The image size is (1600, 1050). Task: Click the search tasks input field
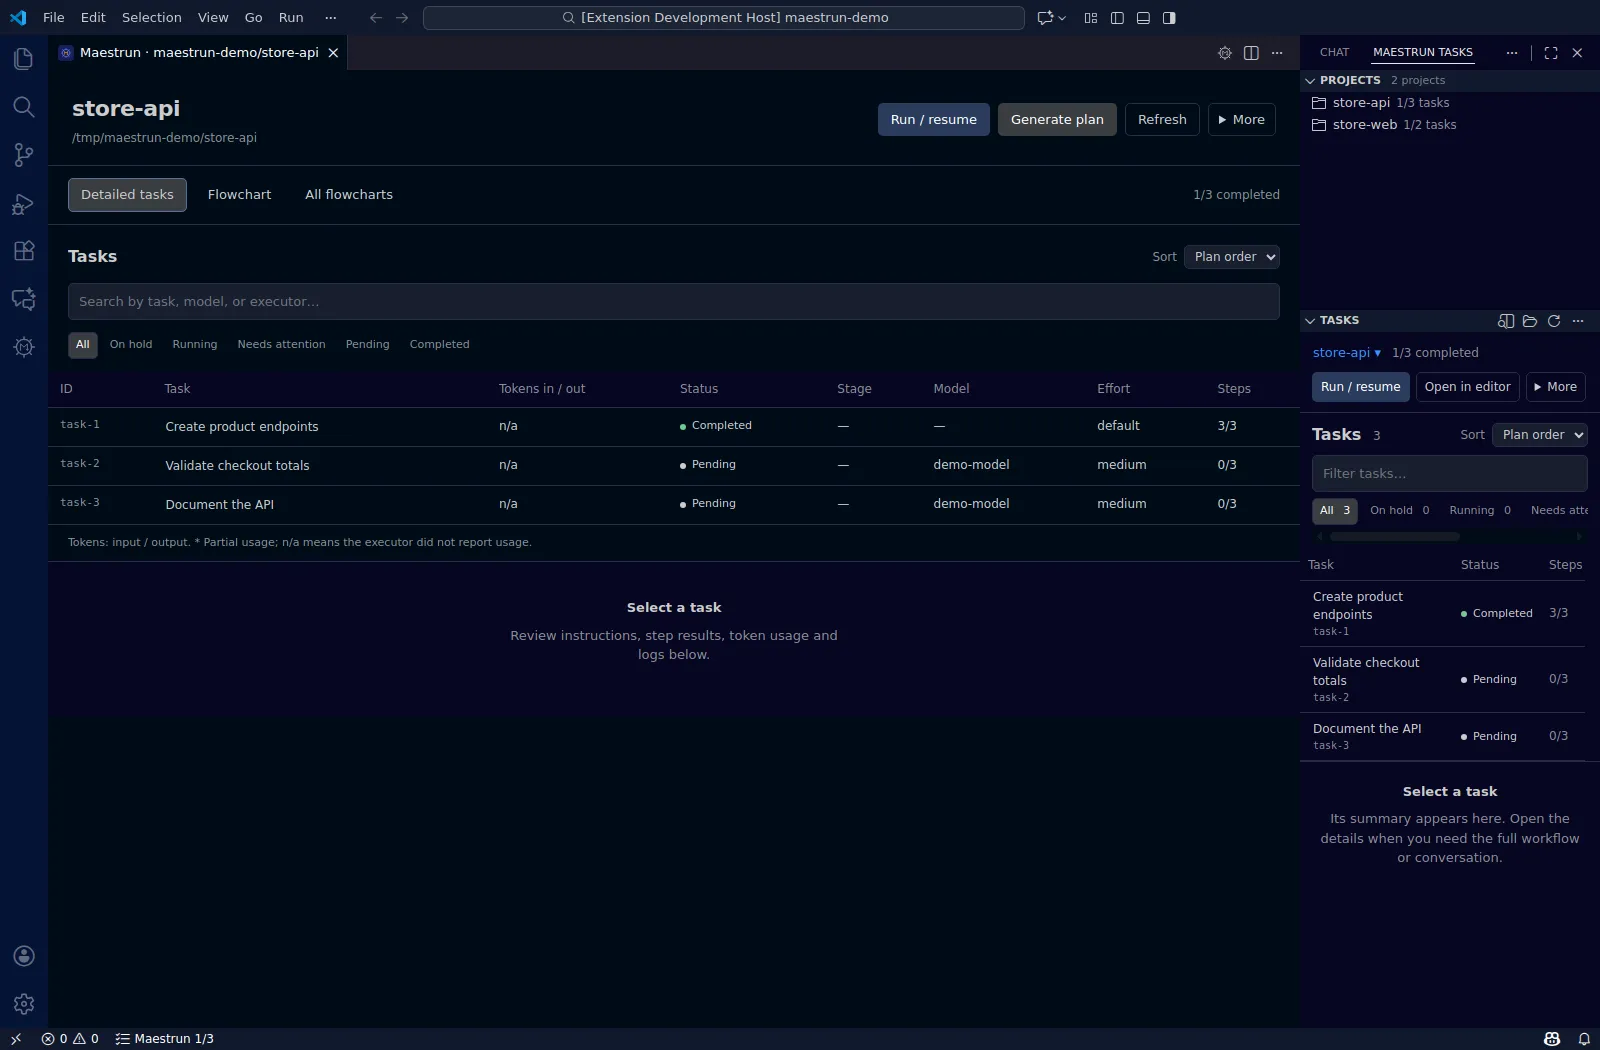pyautogui.click(x=673, y=302)
